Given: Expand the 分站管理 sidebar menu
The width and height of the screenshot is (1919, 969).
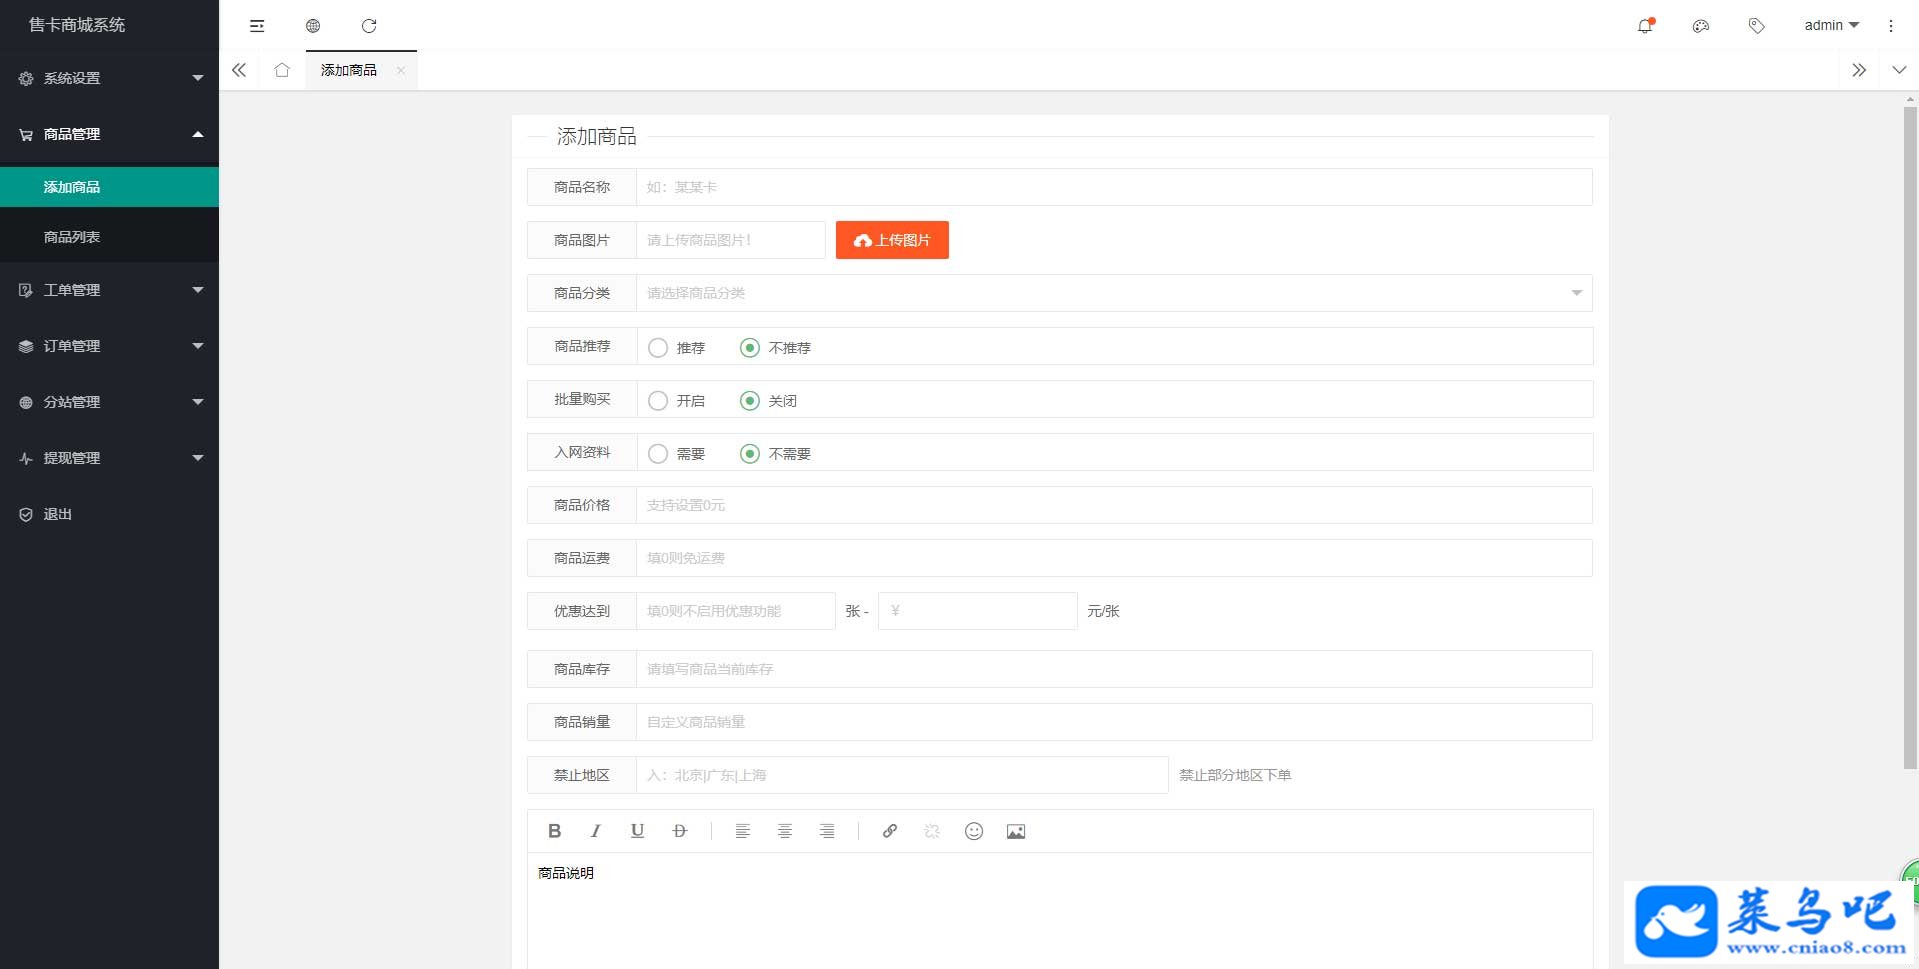Looking at the screenshot, I should click(x=109, y=402).
